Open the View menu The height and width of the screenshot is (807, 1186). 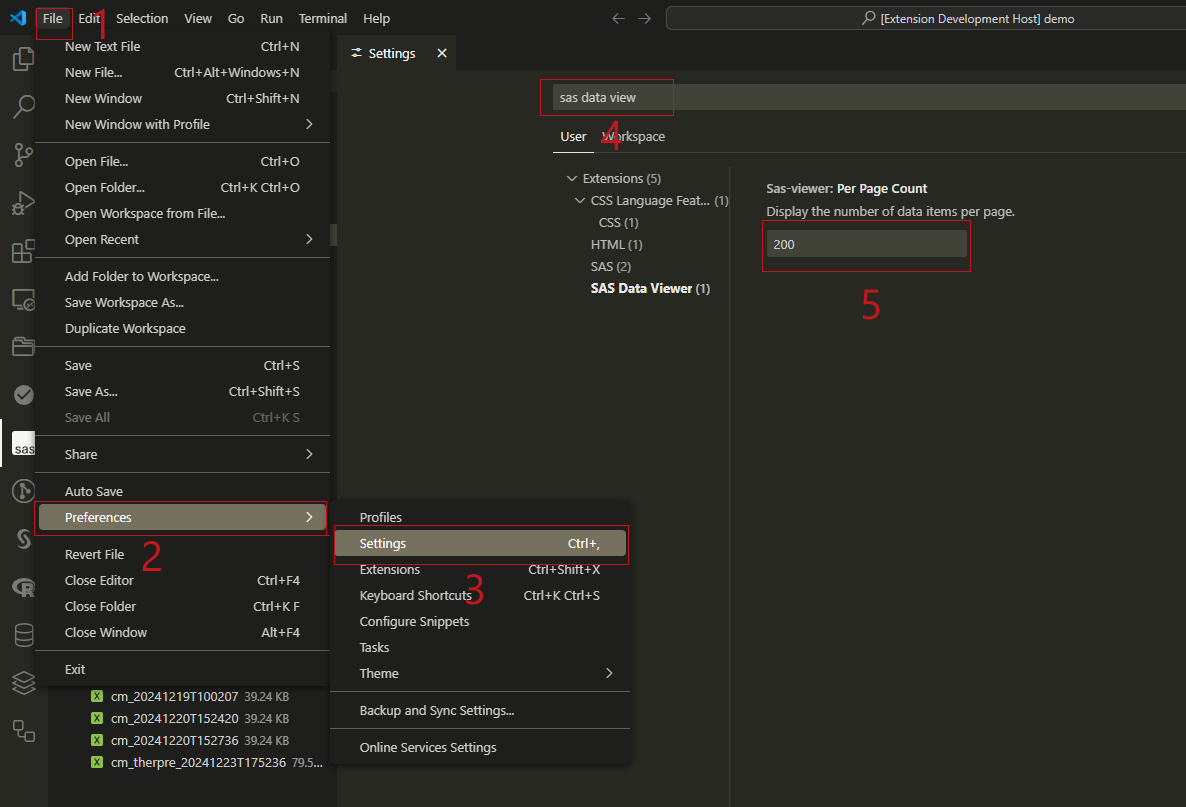198,18
